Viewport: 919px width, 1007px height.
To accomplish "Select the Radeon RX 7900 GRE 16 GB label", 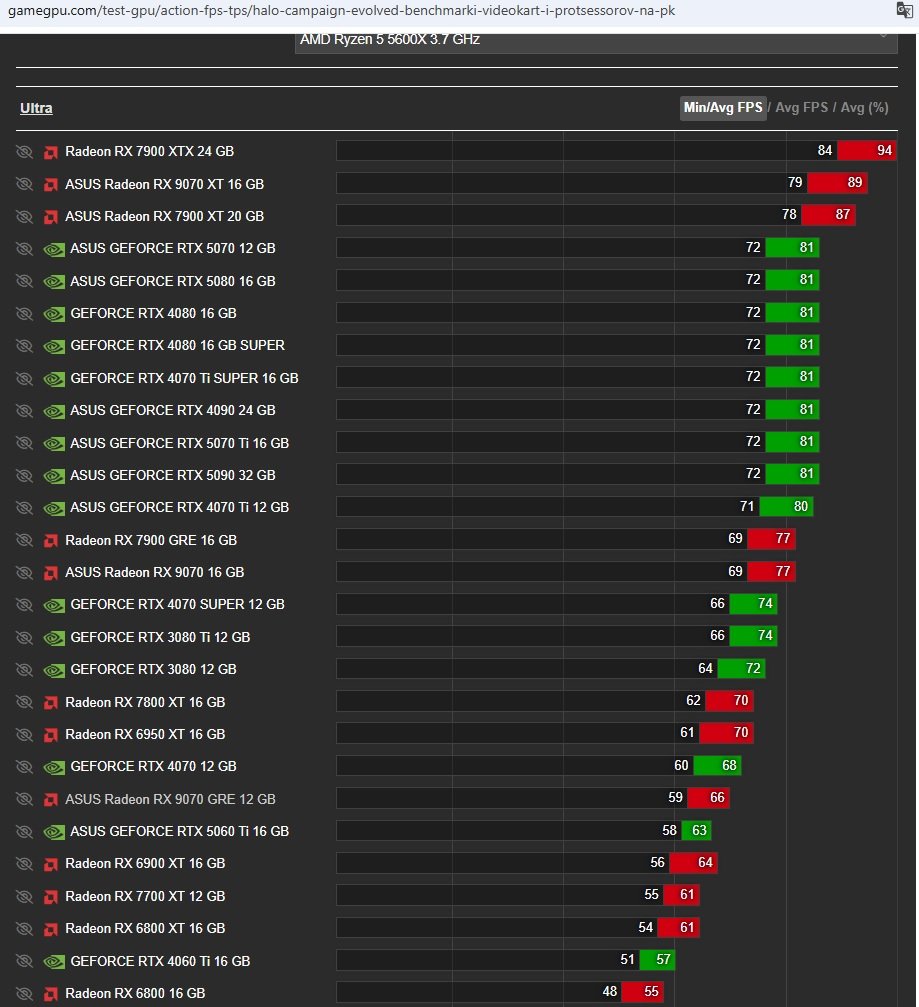I will (x=151, y=540).
